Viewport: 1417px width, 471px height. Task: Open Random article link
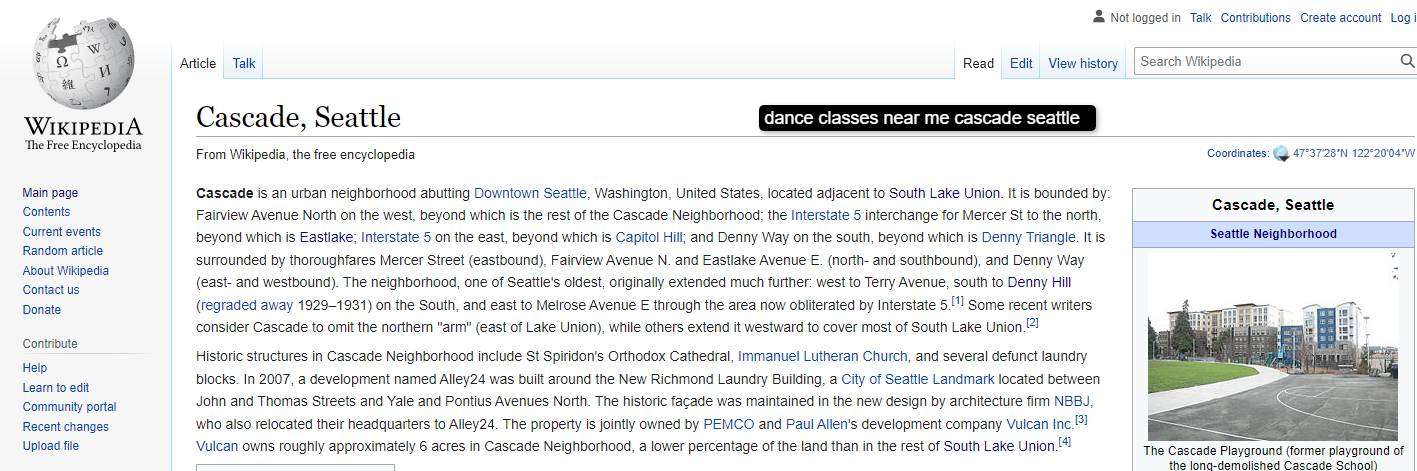pos(62,251)
